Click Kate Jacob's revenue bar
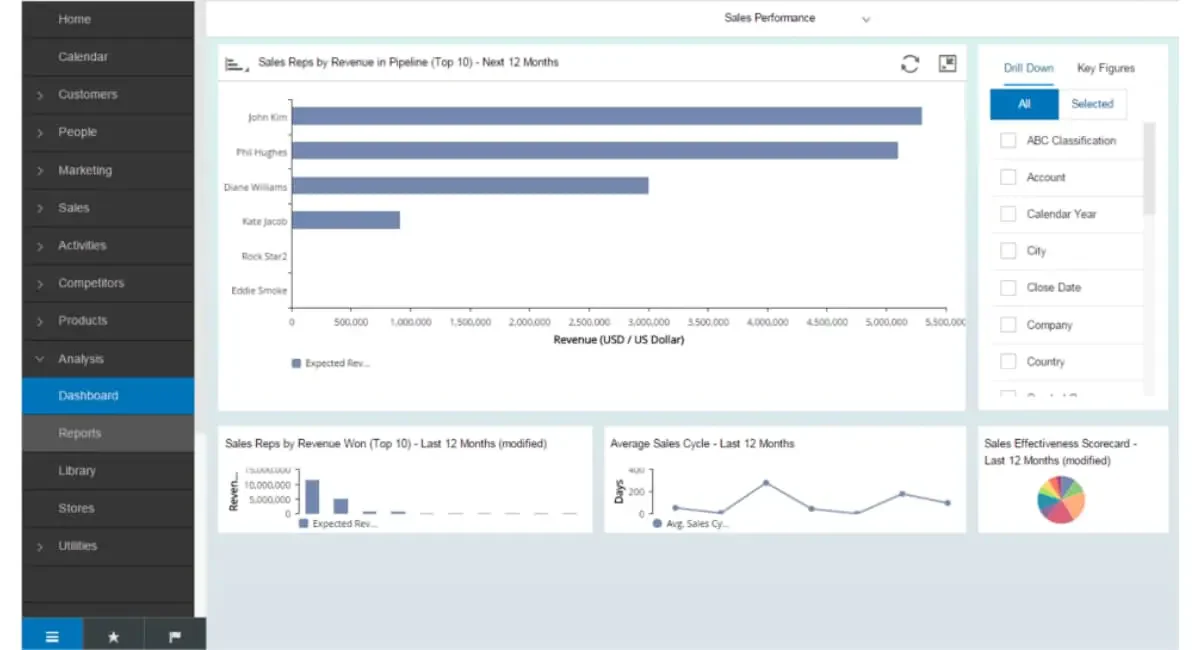This screenshot has width=1200, height=650. coord(346,220)
